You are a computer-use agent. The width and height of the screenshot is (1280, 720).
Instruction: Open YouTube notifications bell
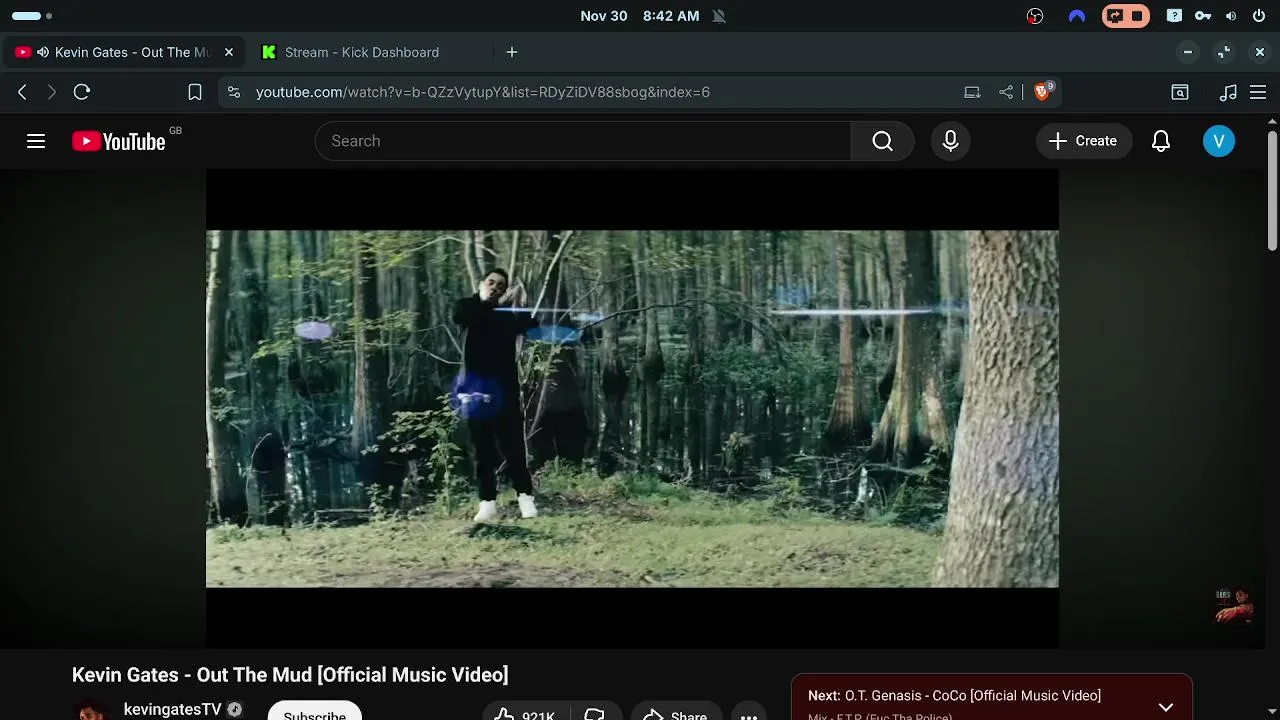[x=1161, y=141]
